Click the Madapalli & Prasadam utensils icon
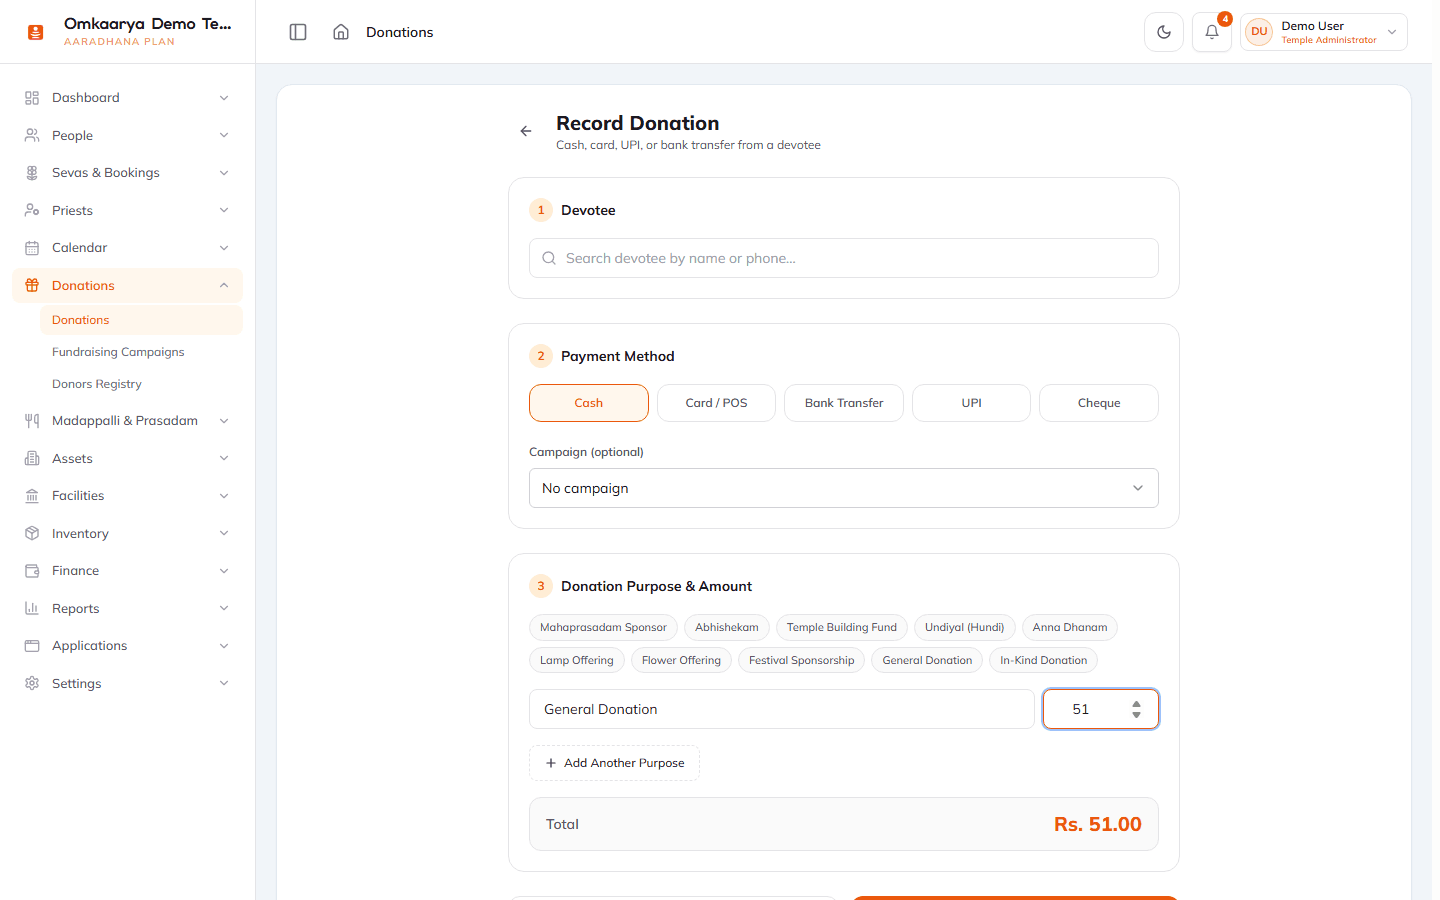 (32, 421)
